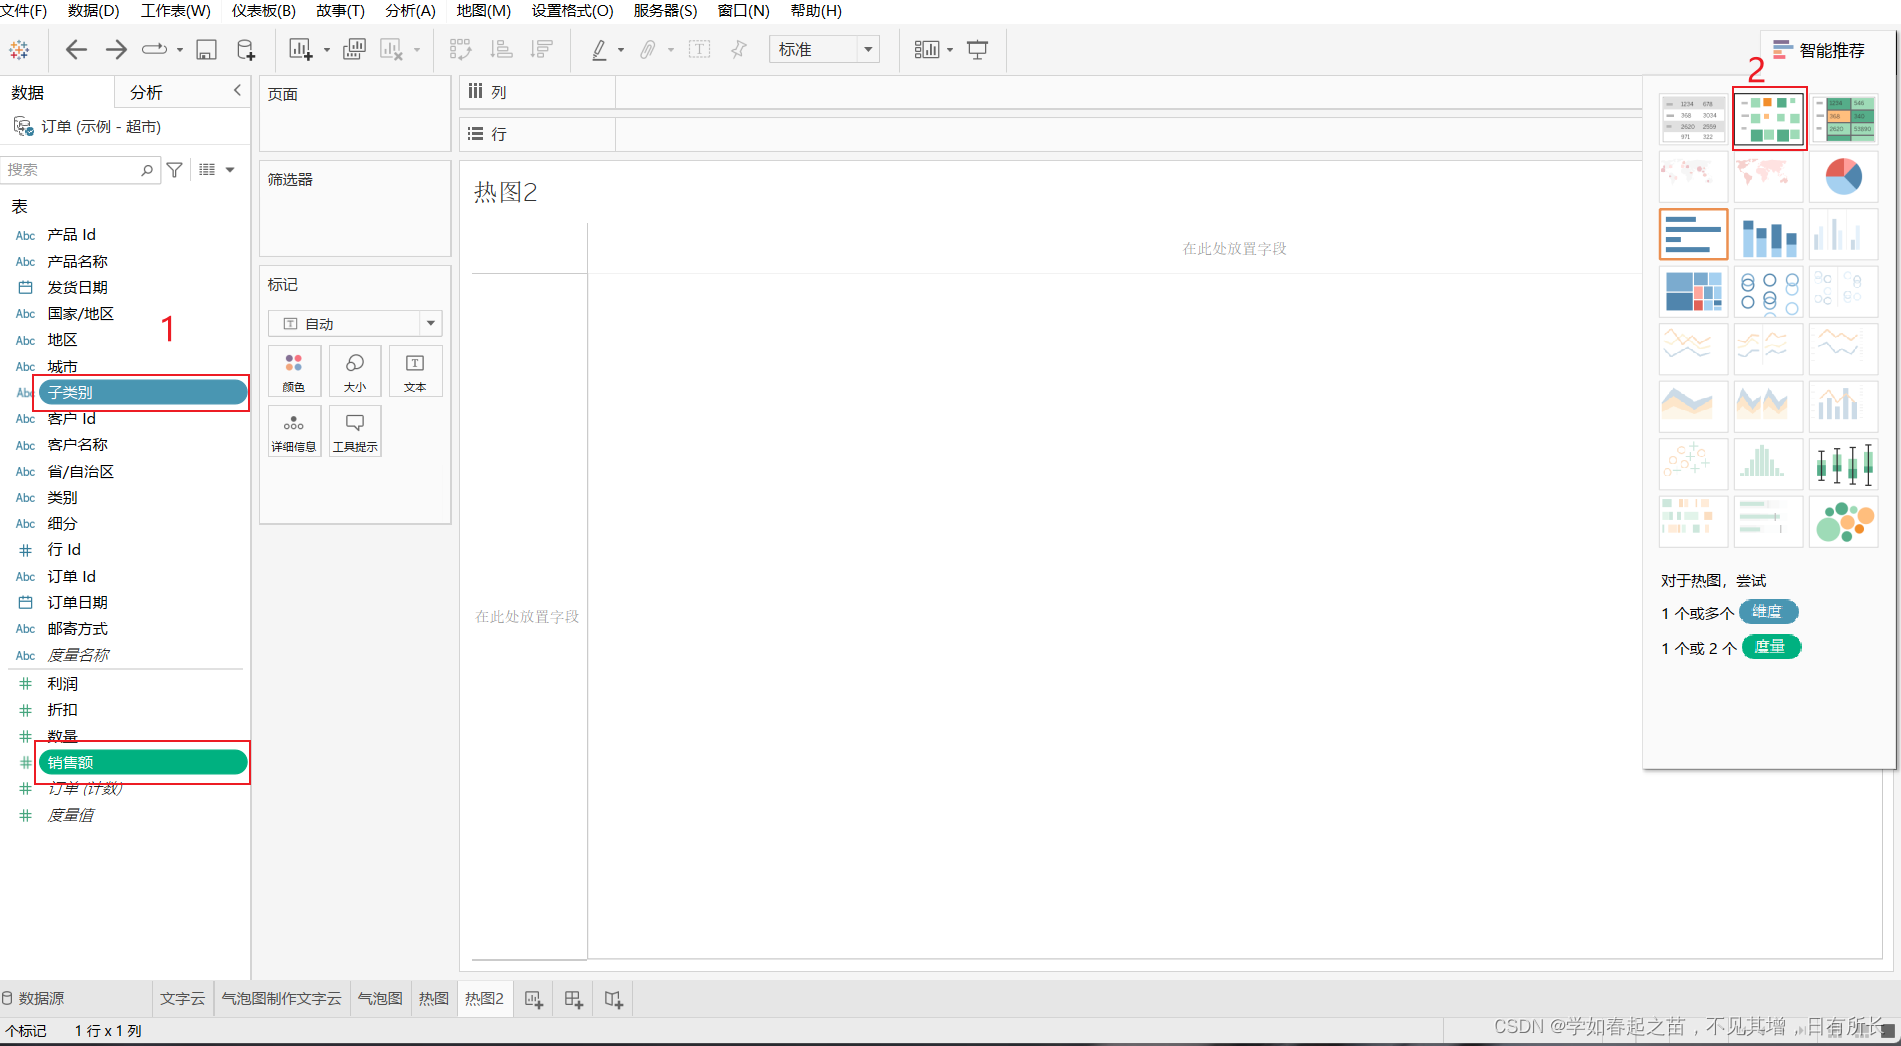Click the sort ascending icon

pos(501,49)
